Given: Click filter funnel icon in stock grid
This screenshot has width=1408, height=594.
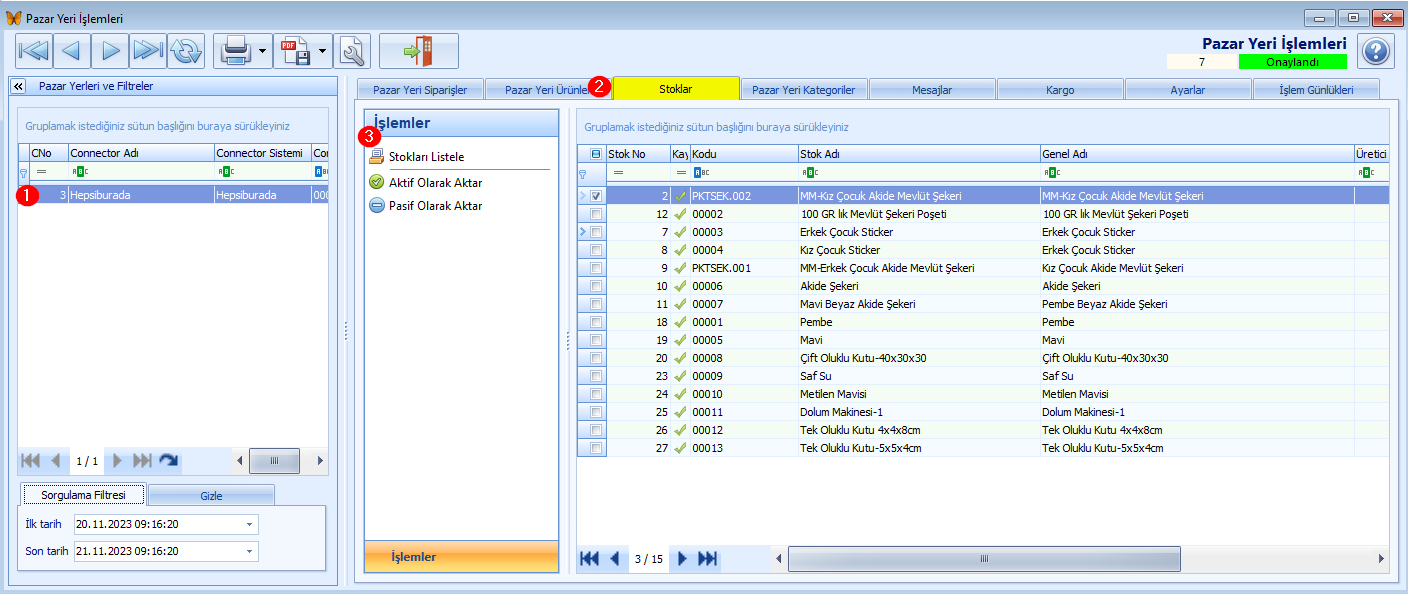Looking at the screenshot, I should click(582, 173).
